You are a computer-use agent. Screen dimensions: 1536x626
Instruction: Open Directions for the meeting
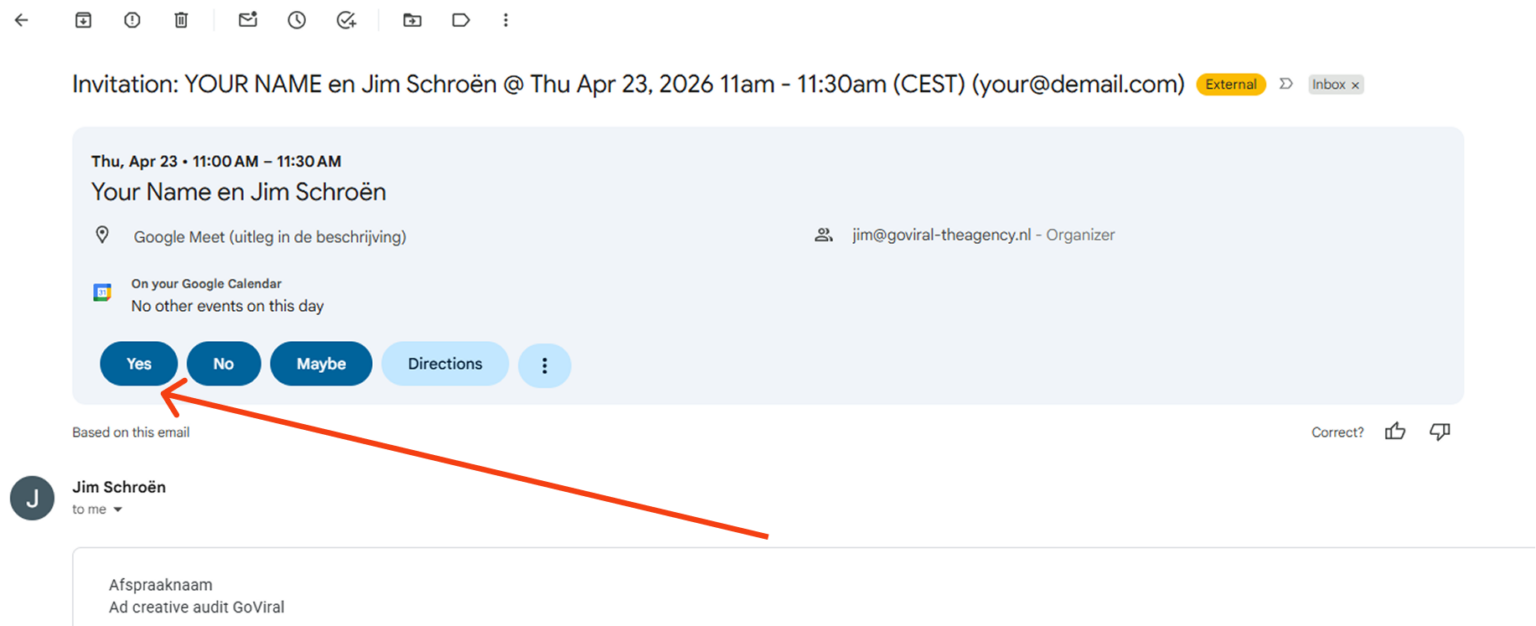coord(445,364)
